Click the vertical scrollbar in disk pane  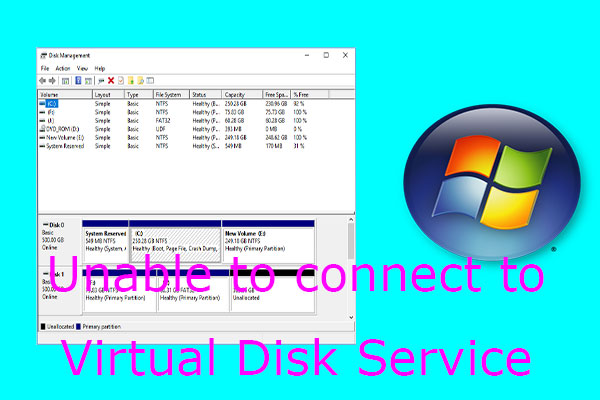(350, 240)
